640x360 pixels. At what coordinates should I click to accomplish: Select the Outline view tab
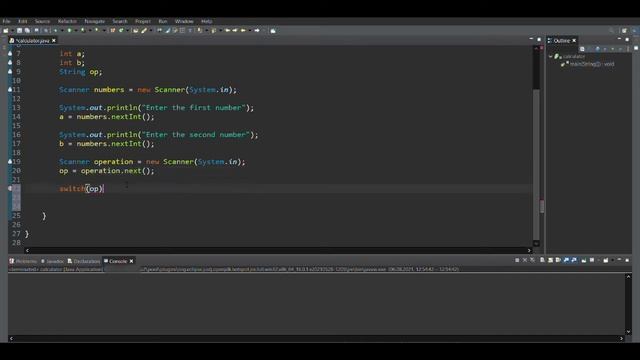(561, 41)
